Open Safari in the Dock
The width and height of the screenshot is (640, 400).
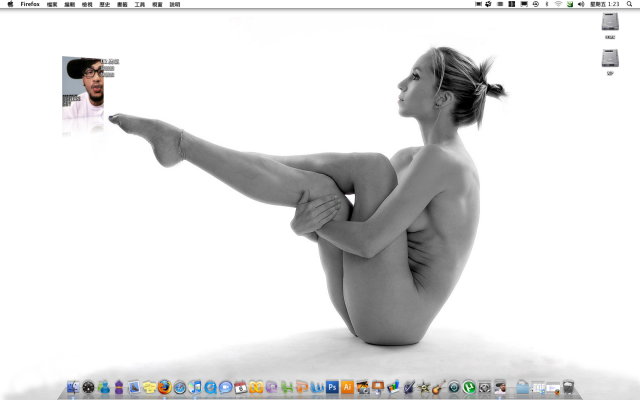click(x=180, y=387)
